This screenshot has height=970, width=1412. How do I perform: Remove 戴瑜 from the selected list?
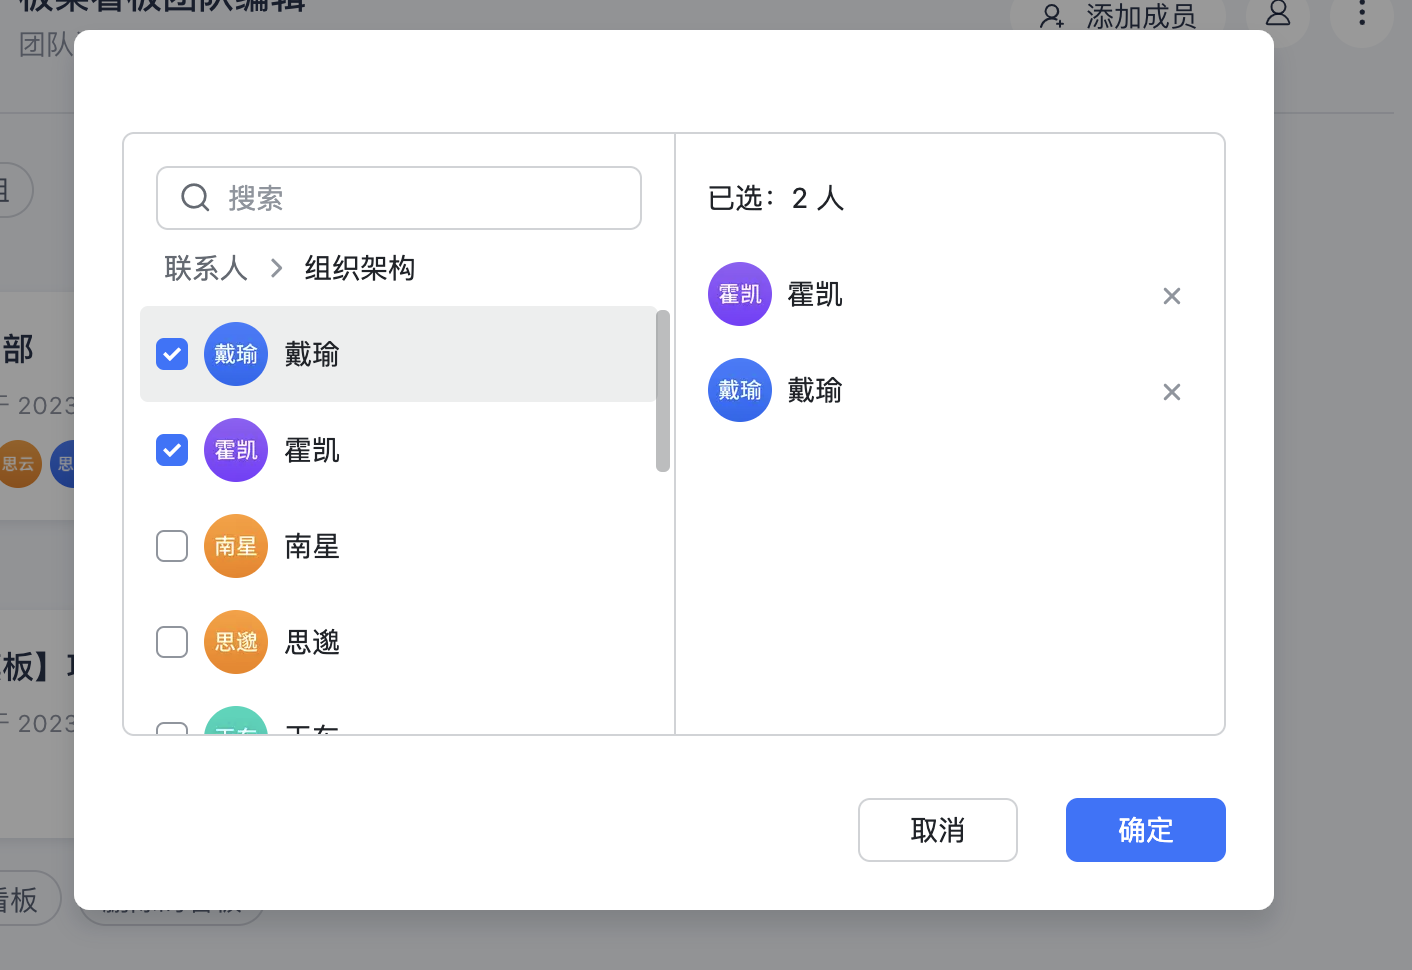click(1171, 392)
